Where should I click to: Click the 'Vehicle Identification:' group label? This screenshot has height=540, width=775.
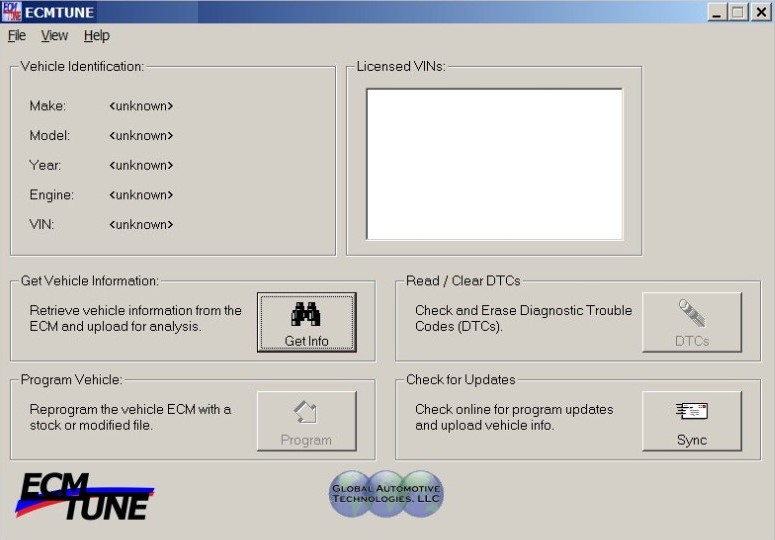[82, 66]
